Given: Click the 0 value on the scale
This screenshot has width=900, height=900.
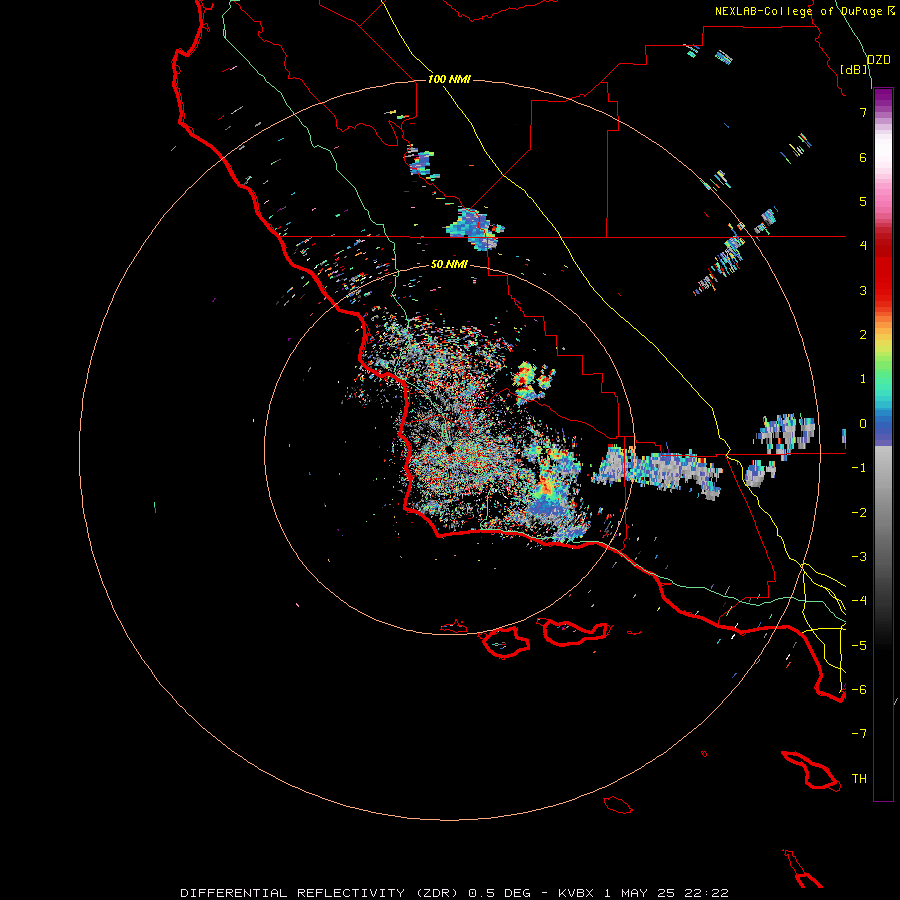Looking at the screenshot, I should point(863,424).
